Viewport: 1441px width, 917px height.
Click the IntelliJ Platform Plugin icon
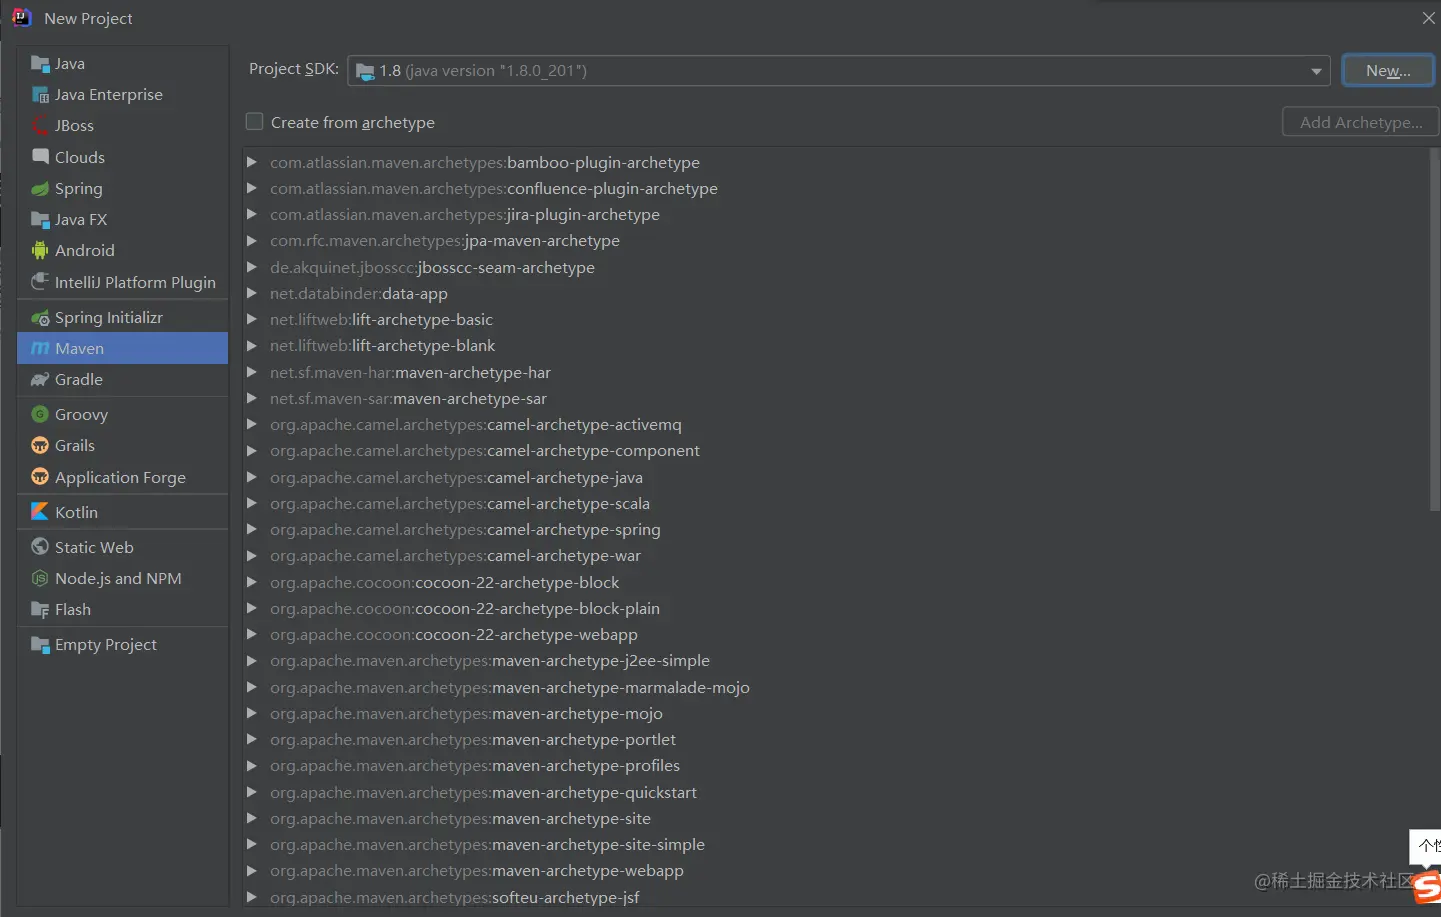pos(40,282)
